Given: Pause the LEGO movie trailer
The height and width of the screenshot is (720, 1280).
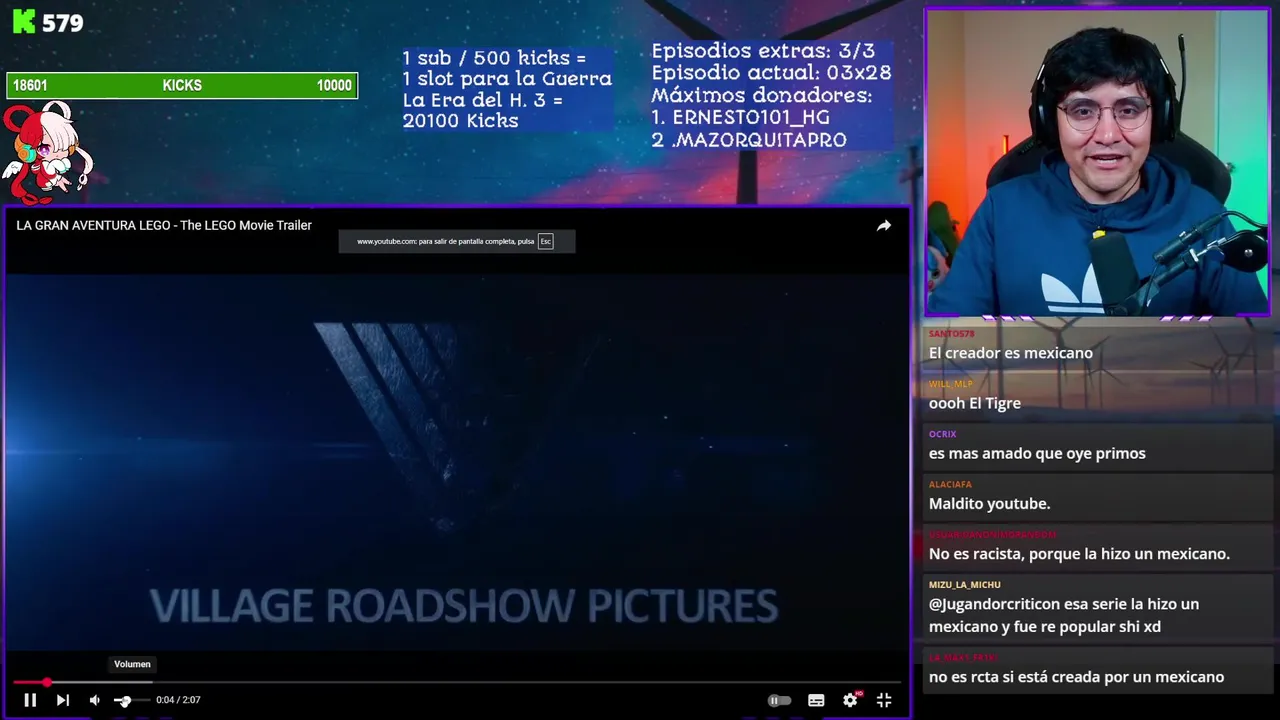Looking at the screenshot, I should [30, 700].
